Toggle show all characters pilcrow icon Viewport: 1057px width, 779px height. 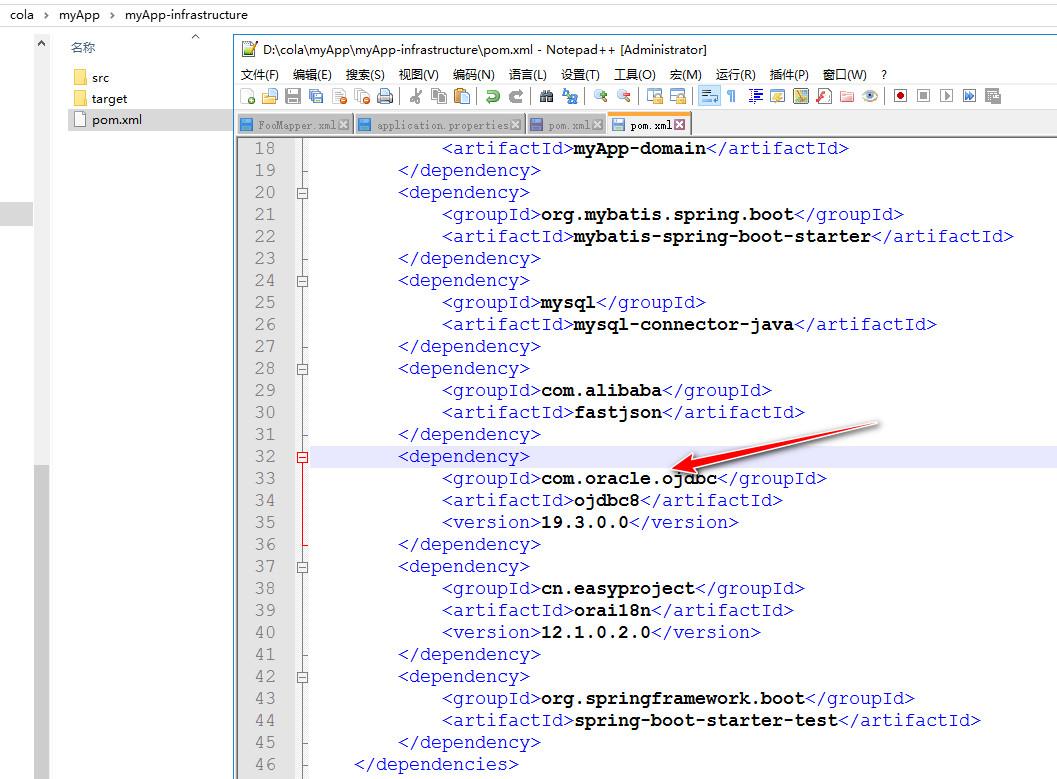[x=731, y=96]
